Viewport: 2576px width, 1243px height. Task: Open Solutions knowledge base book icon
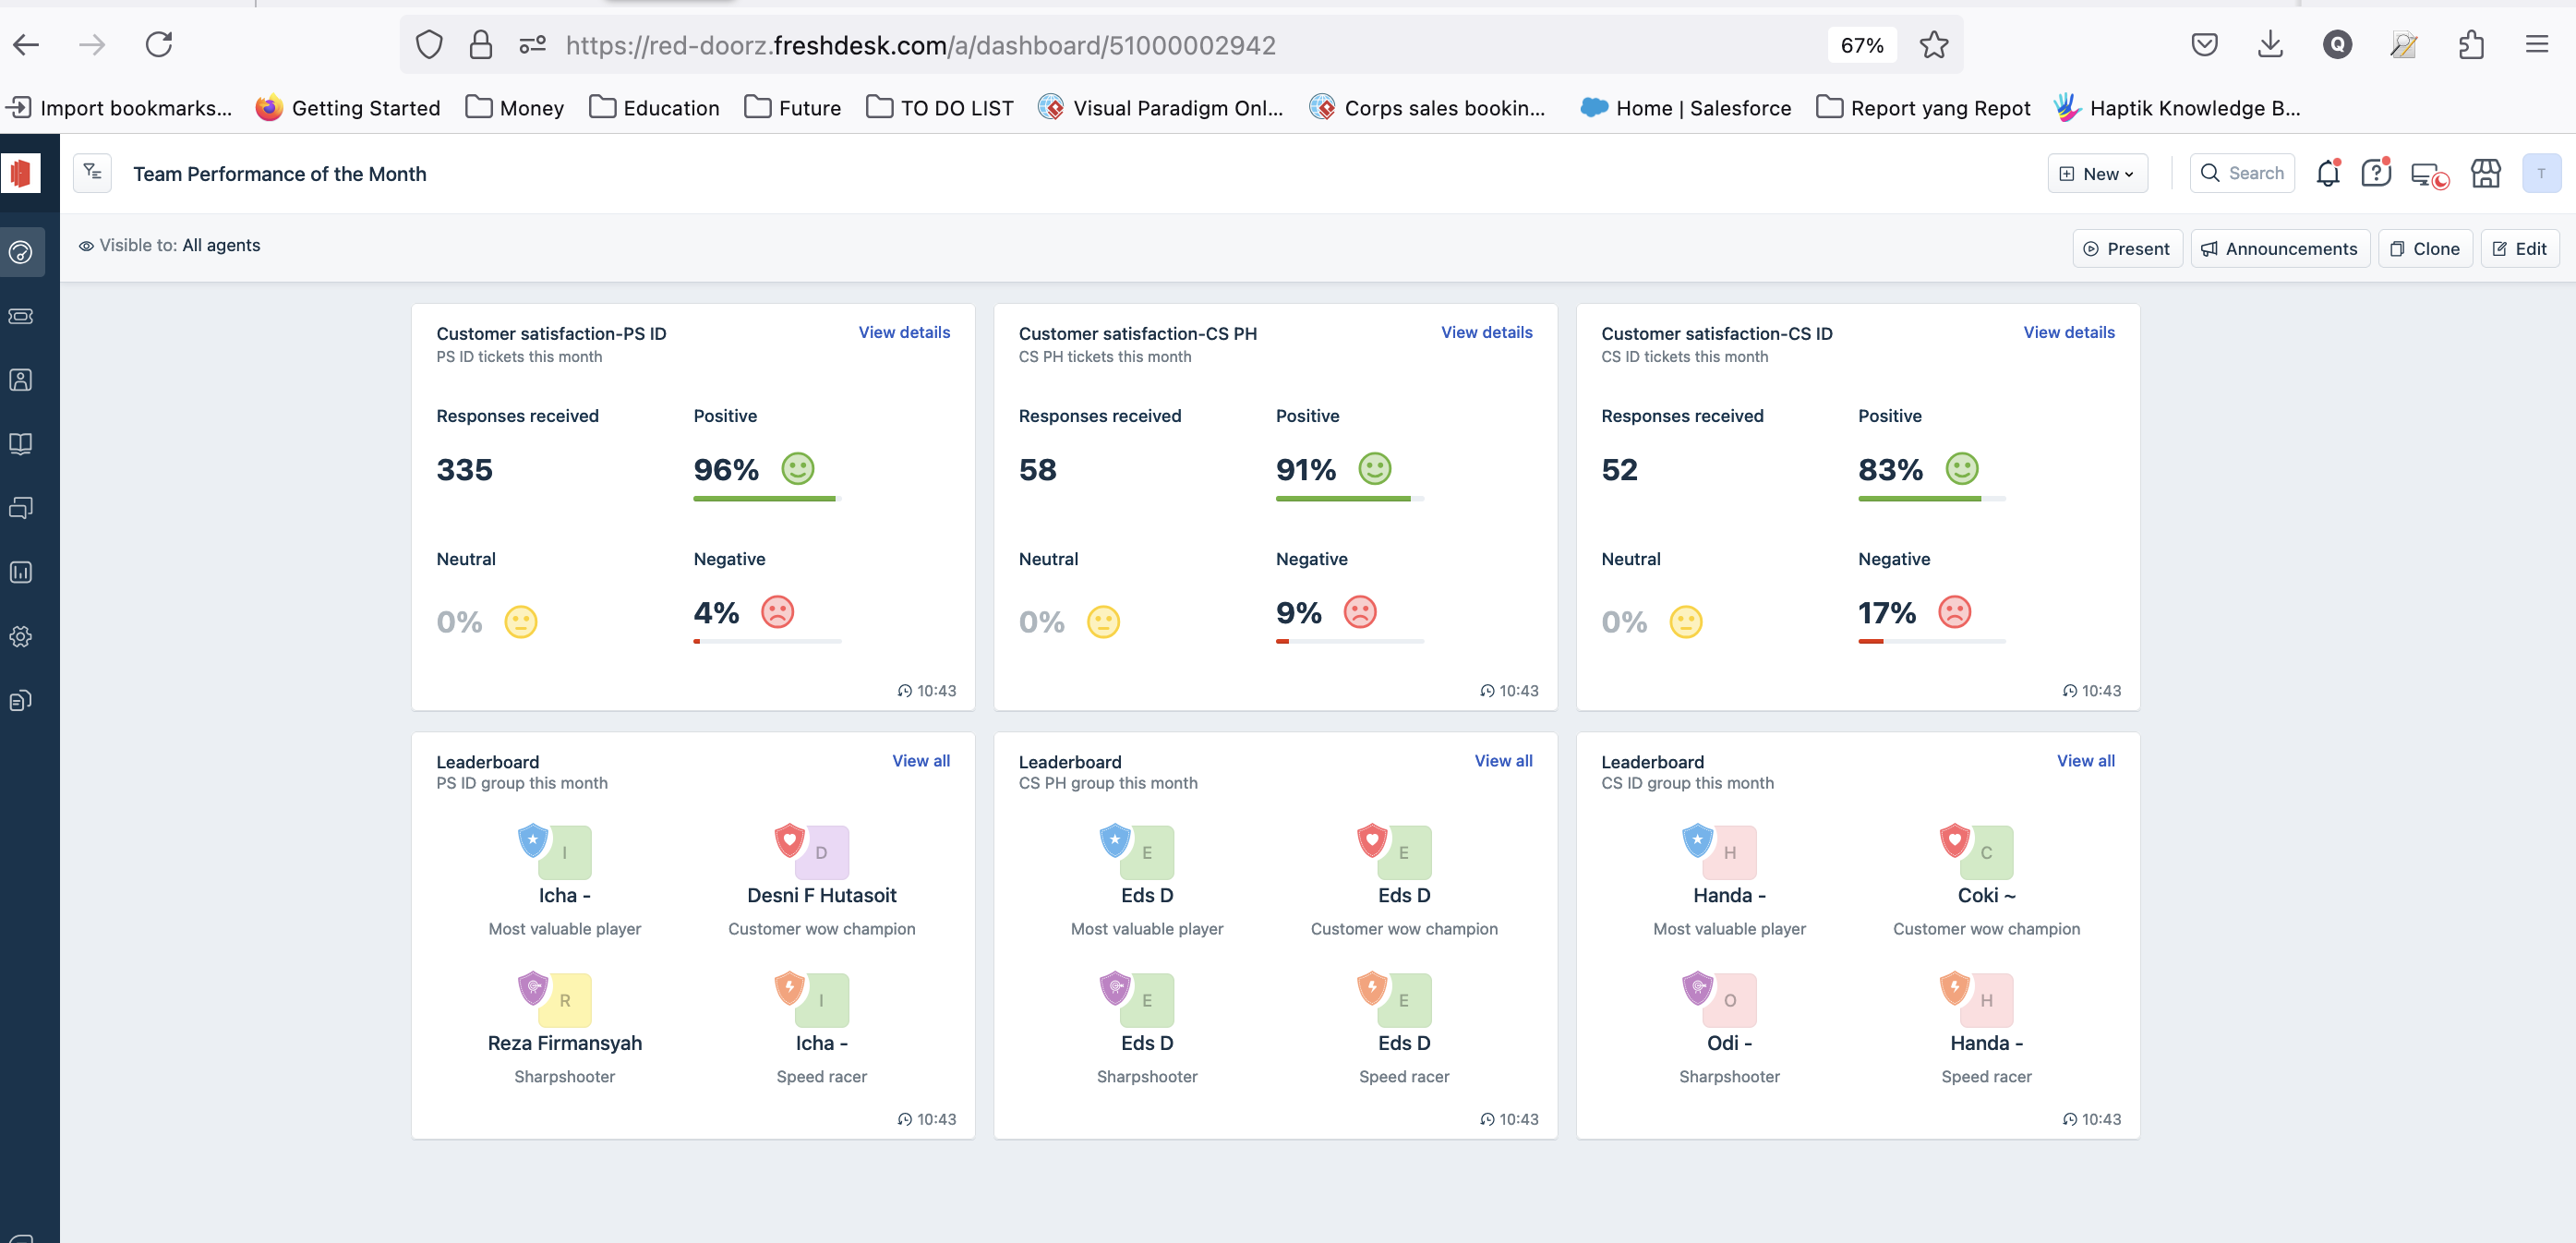21,444
